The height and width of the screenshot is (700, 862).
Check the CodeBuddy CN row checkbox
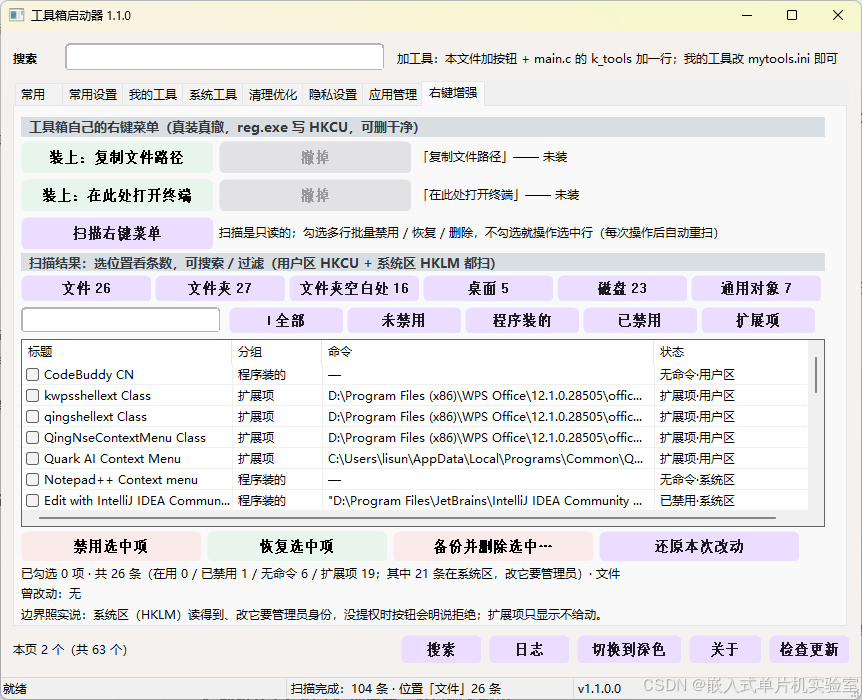pos(32,374)
